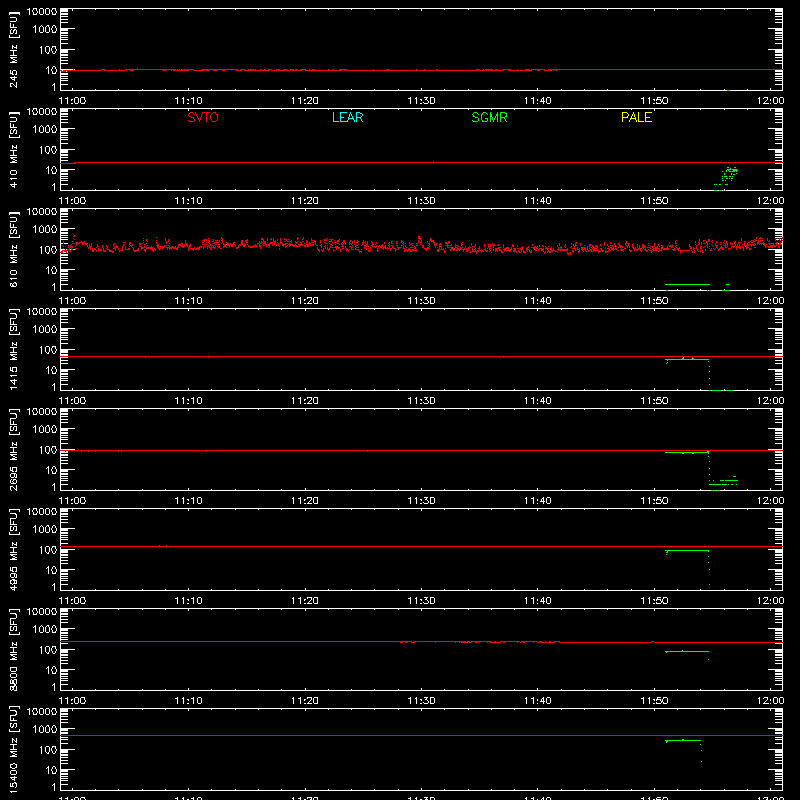This screenshot has height=800, width=800.
Task: Click the 12:00 tick label under 245 MHz plot
Action: coord(770,101)
